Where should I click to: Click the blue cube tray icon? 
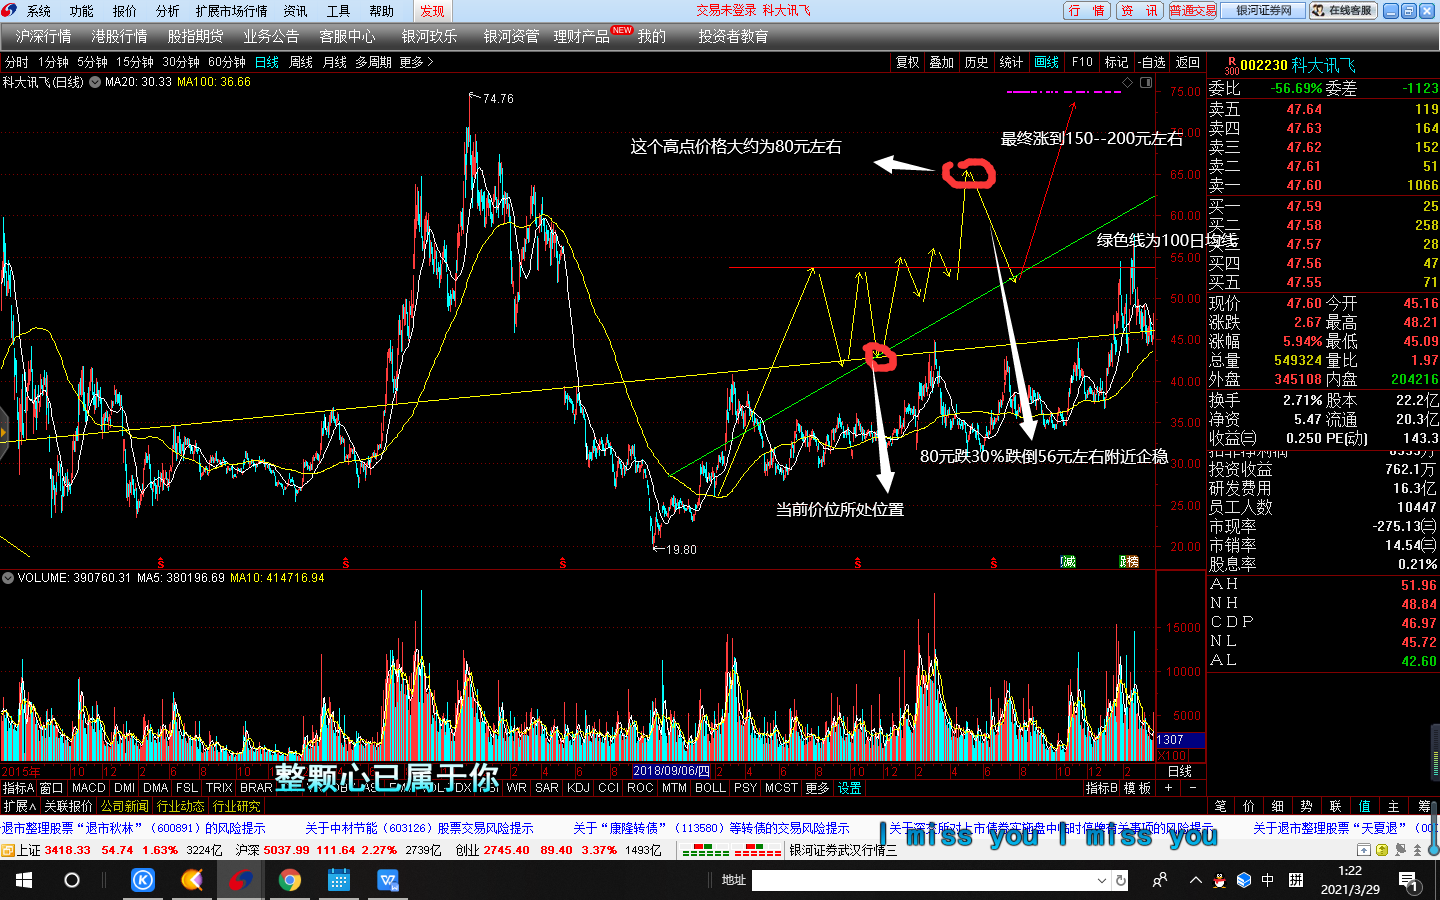(1244, 880)
